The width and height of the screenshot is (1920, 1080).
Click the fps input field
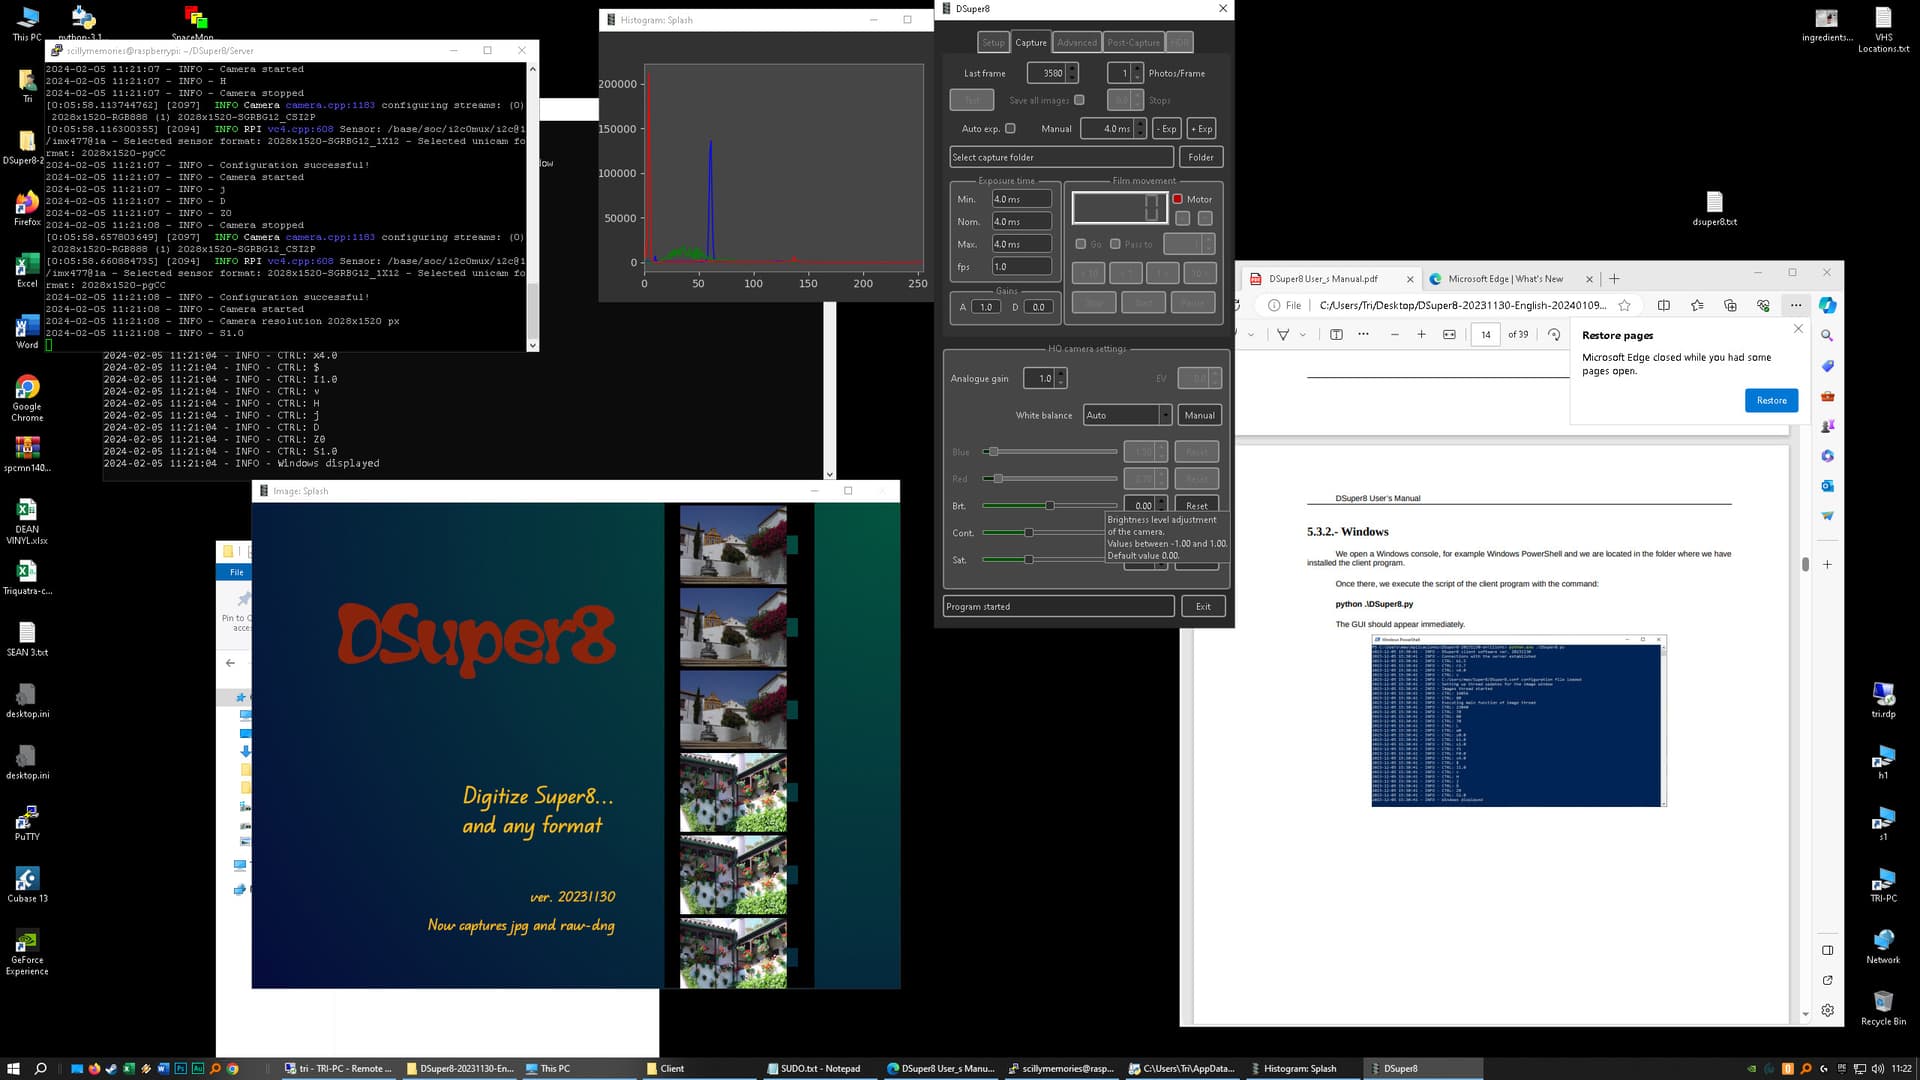[1021, 267]
